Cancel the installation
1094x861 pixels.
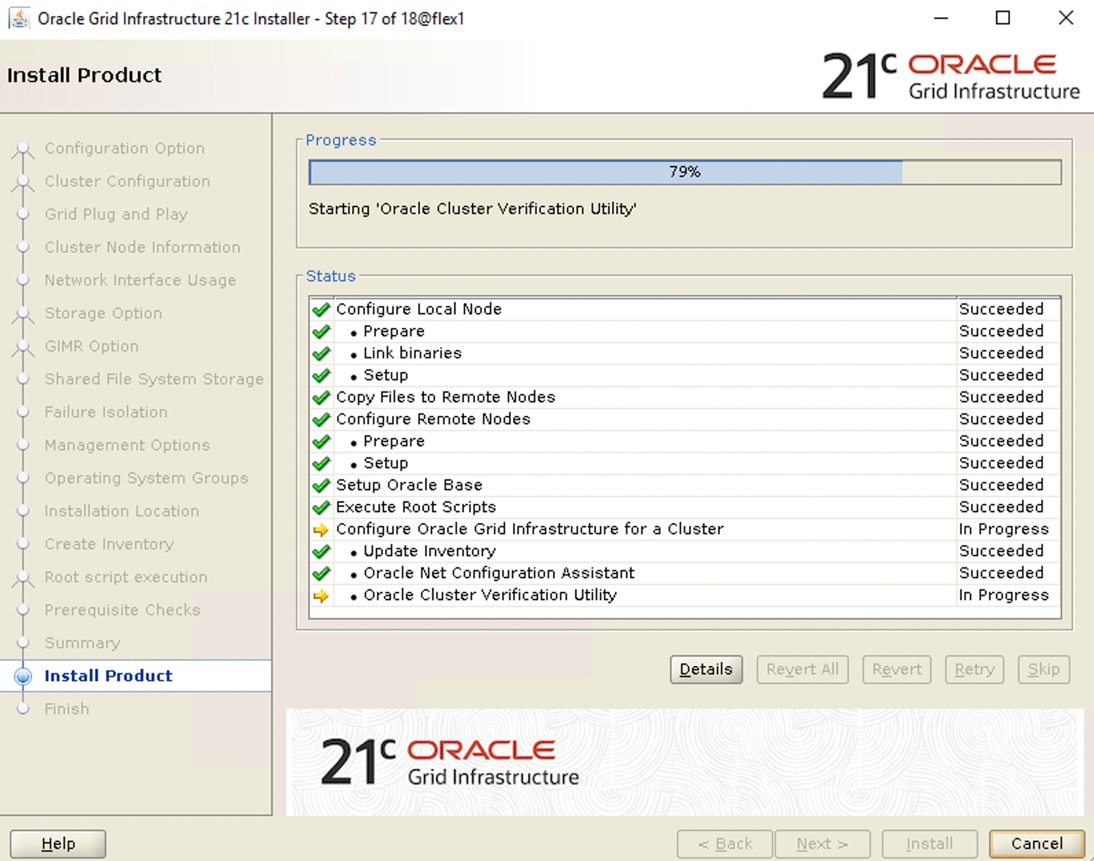tap(1037, 844)
